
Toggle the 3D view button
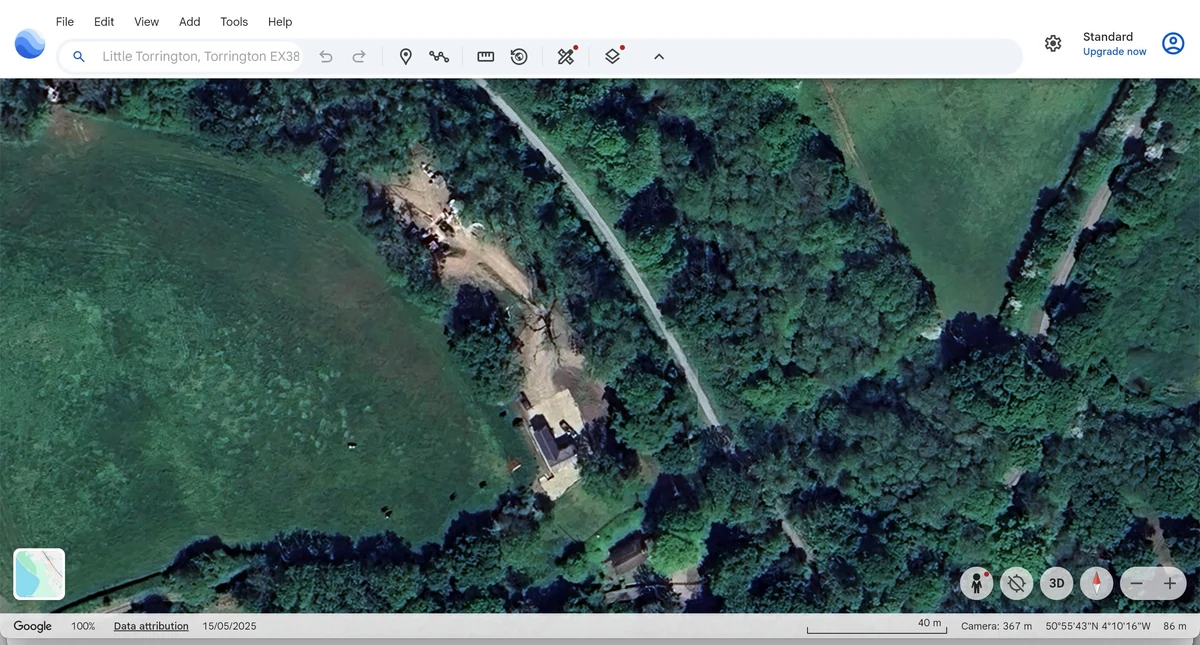click(1056, 583)
